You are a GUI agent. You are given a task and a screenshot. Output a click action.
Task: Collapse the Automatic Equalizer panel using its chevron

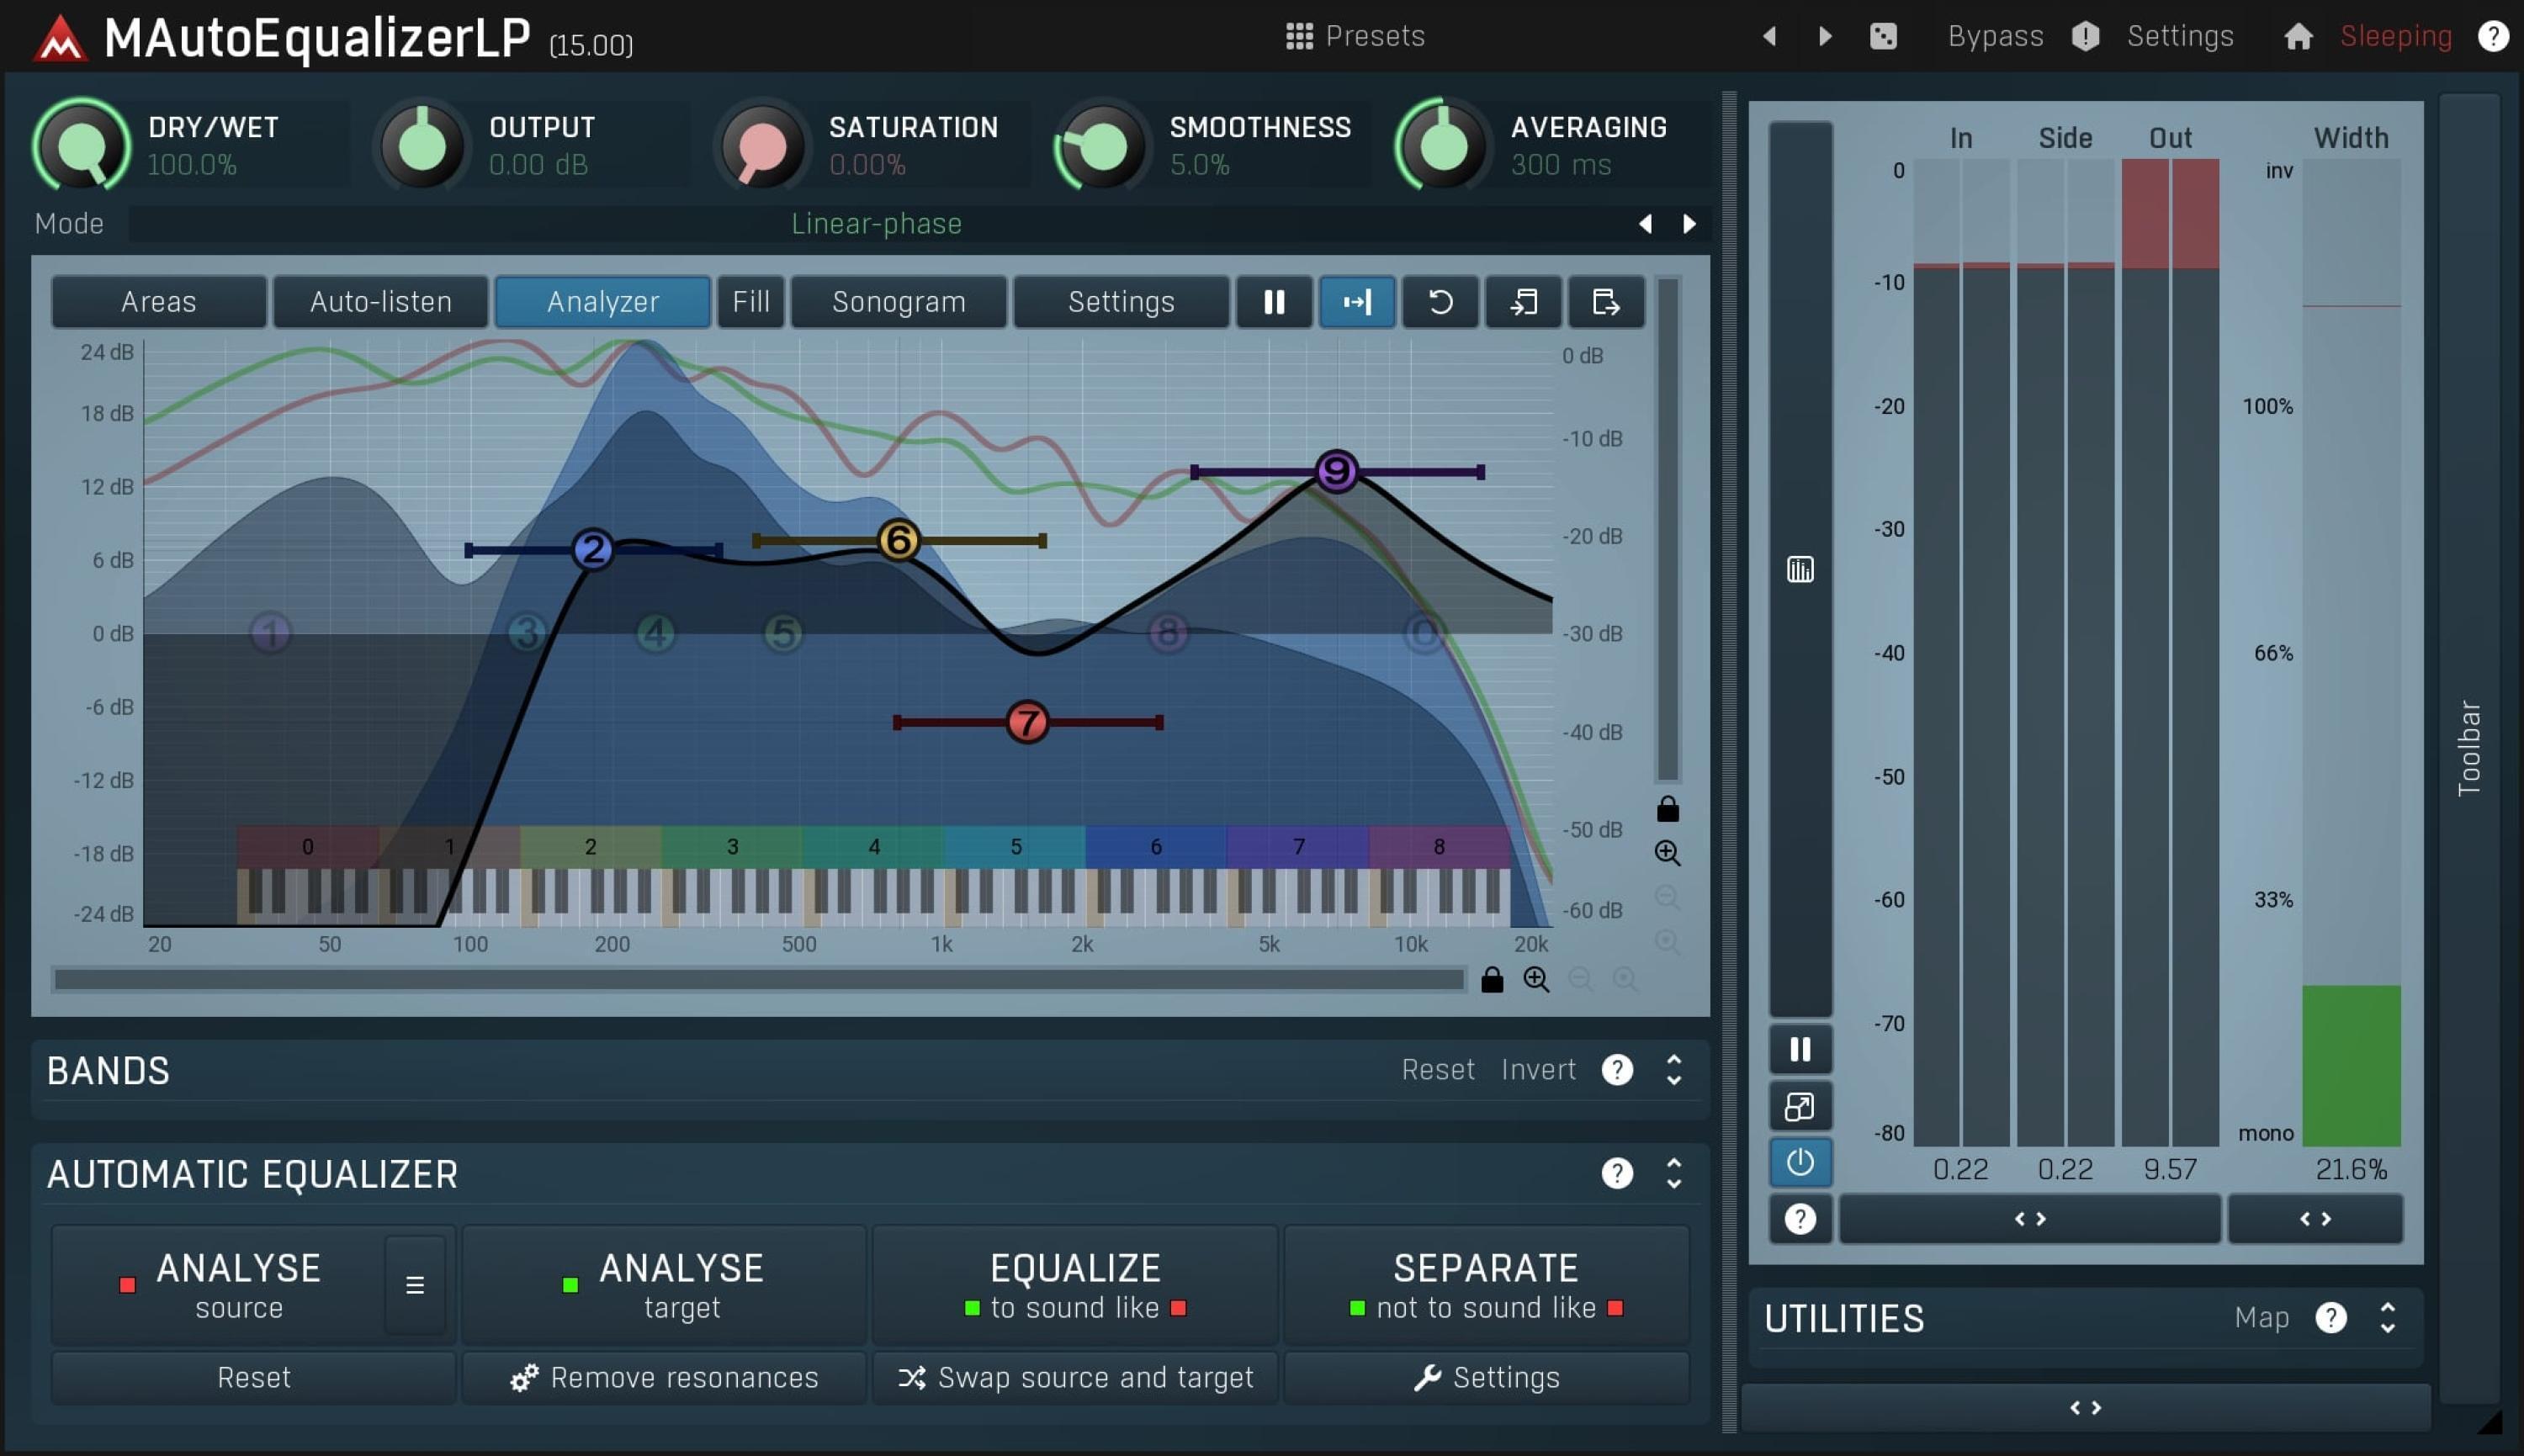pyautogui.click(x=1673, y=1173)
